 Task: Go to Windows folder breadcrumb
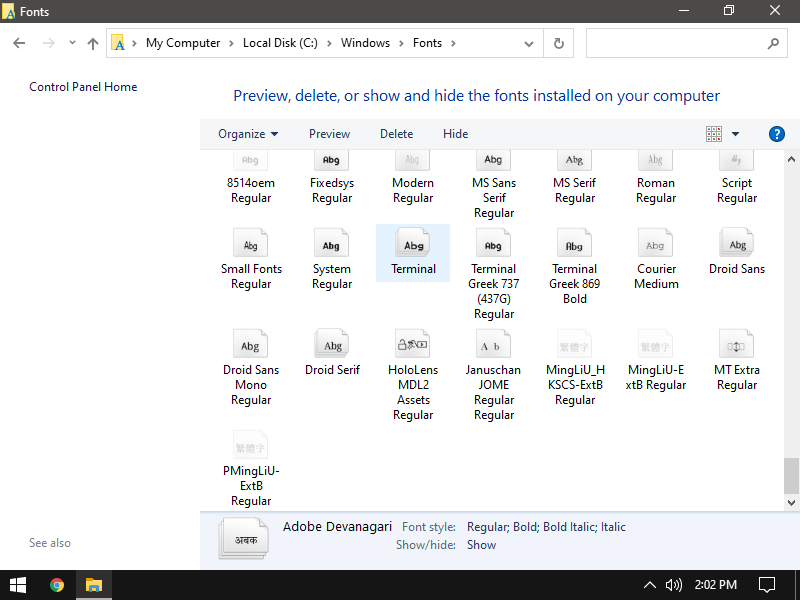click(365, 43)
